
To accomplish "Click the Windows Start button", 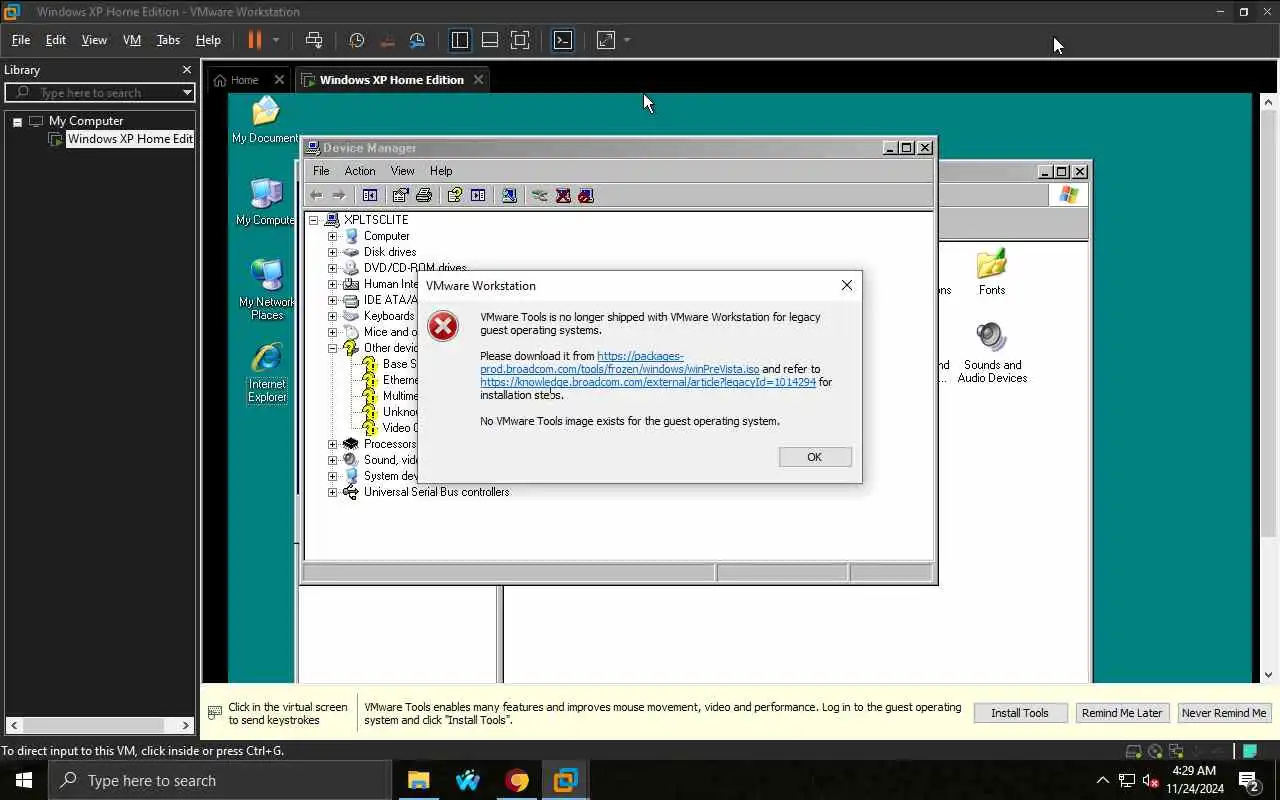I will [x=24, y=780].
